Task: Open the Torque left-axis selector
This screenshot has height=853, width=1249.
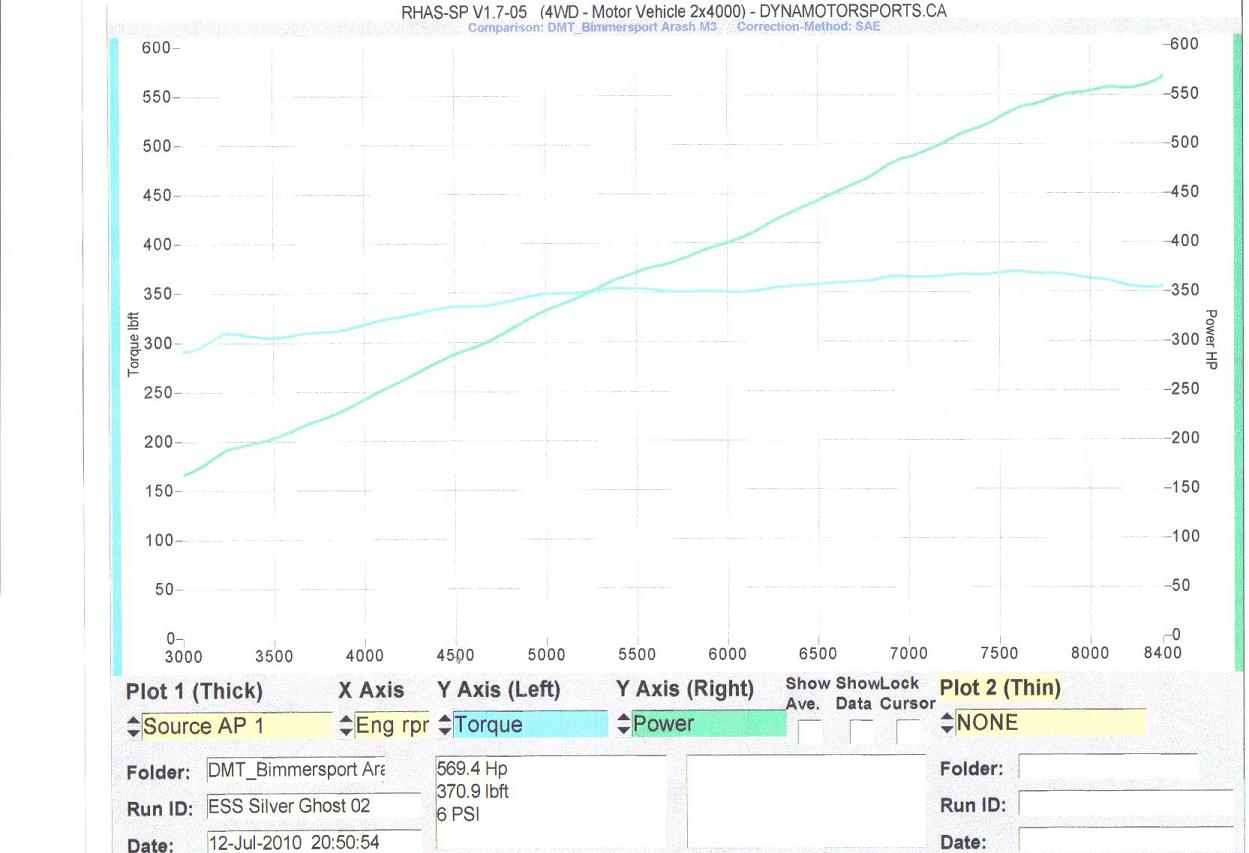Action: tap(530, 725)
